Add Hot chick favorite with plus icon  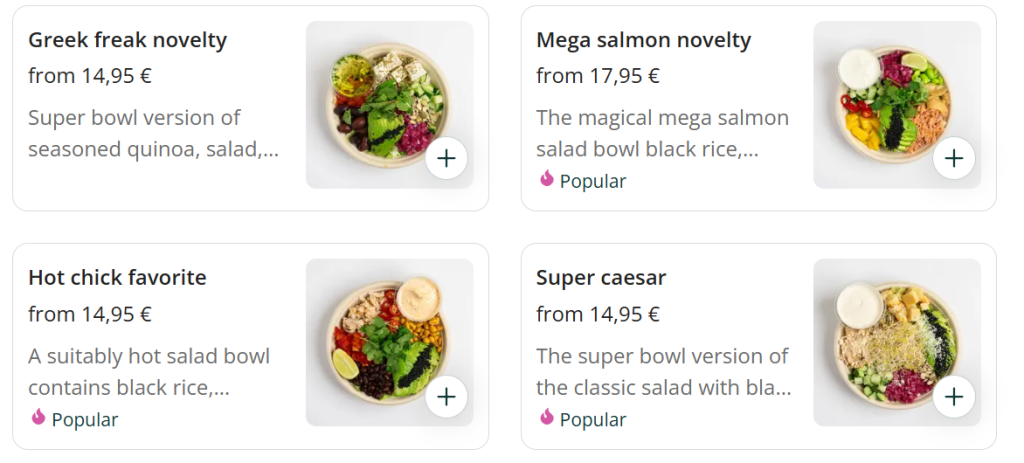point(446,397)
